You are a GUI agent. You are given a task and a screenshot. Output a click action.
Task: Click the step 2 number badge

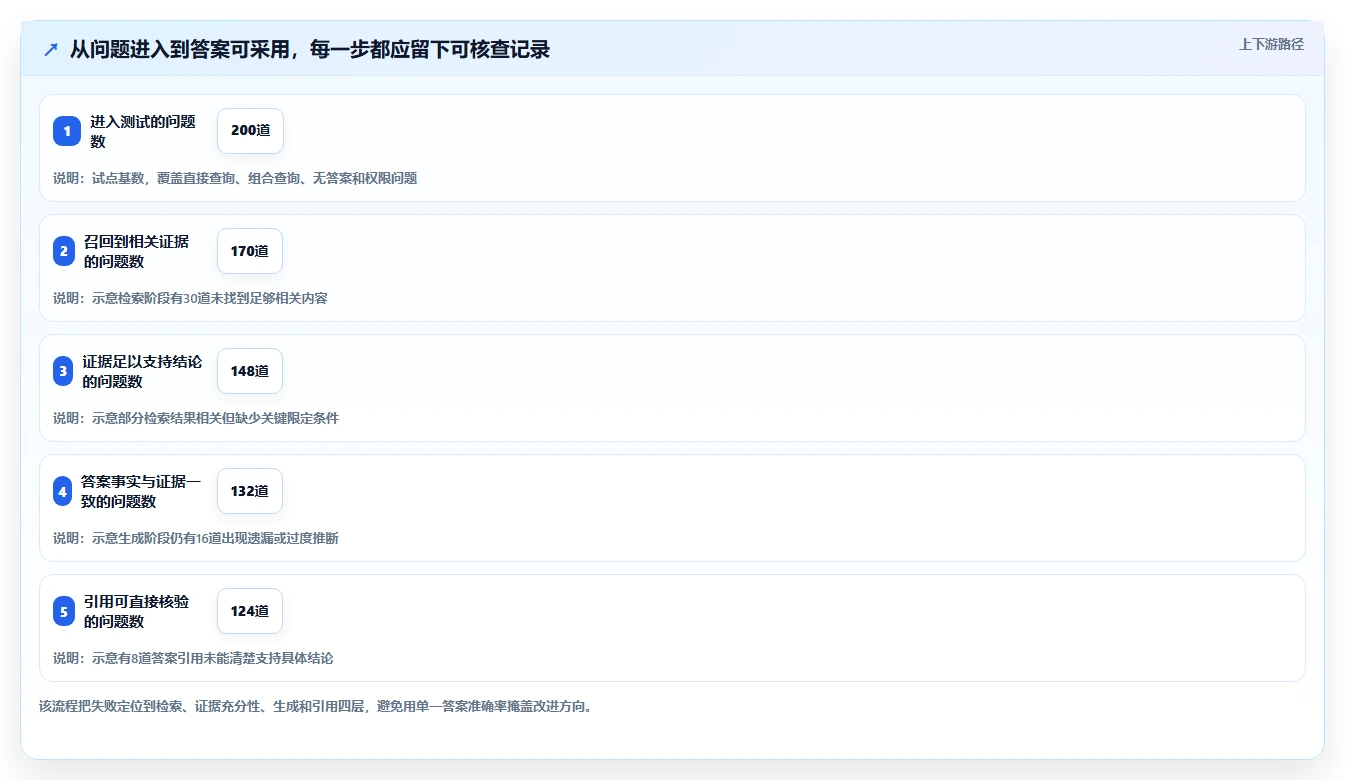64,251
